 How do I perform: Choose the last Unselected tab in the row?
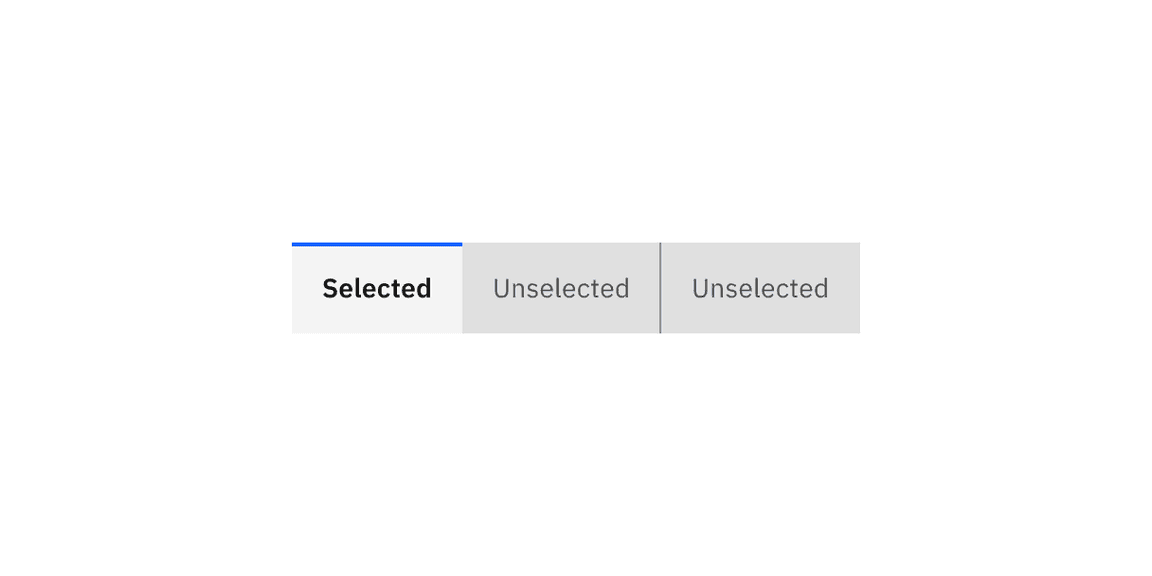click(x=760, y=288)
